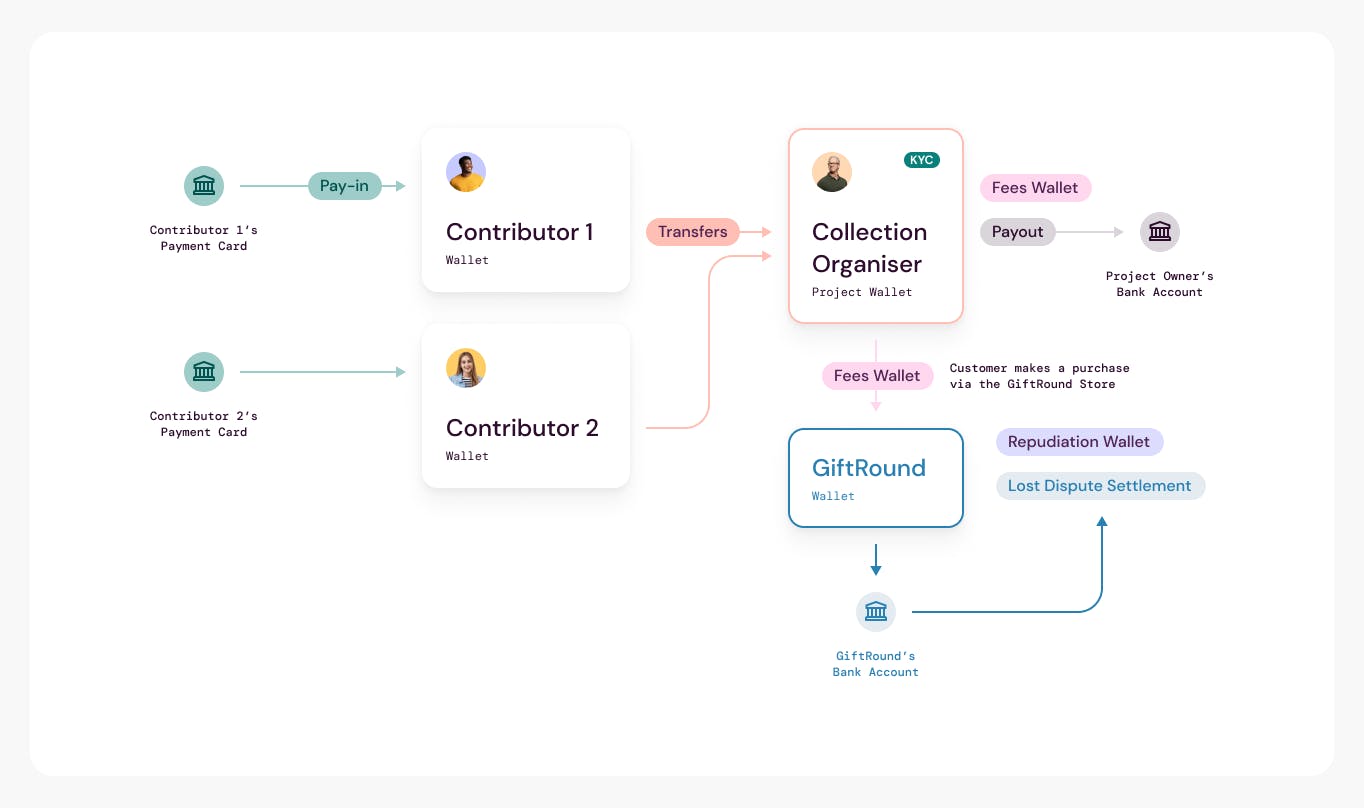Click Contributor 1's Payment Card bank icon
This screenshot has height=808, width=1364.
(x=204, y=186)
